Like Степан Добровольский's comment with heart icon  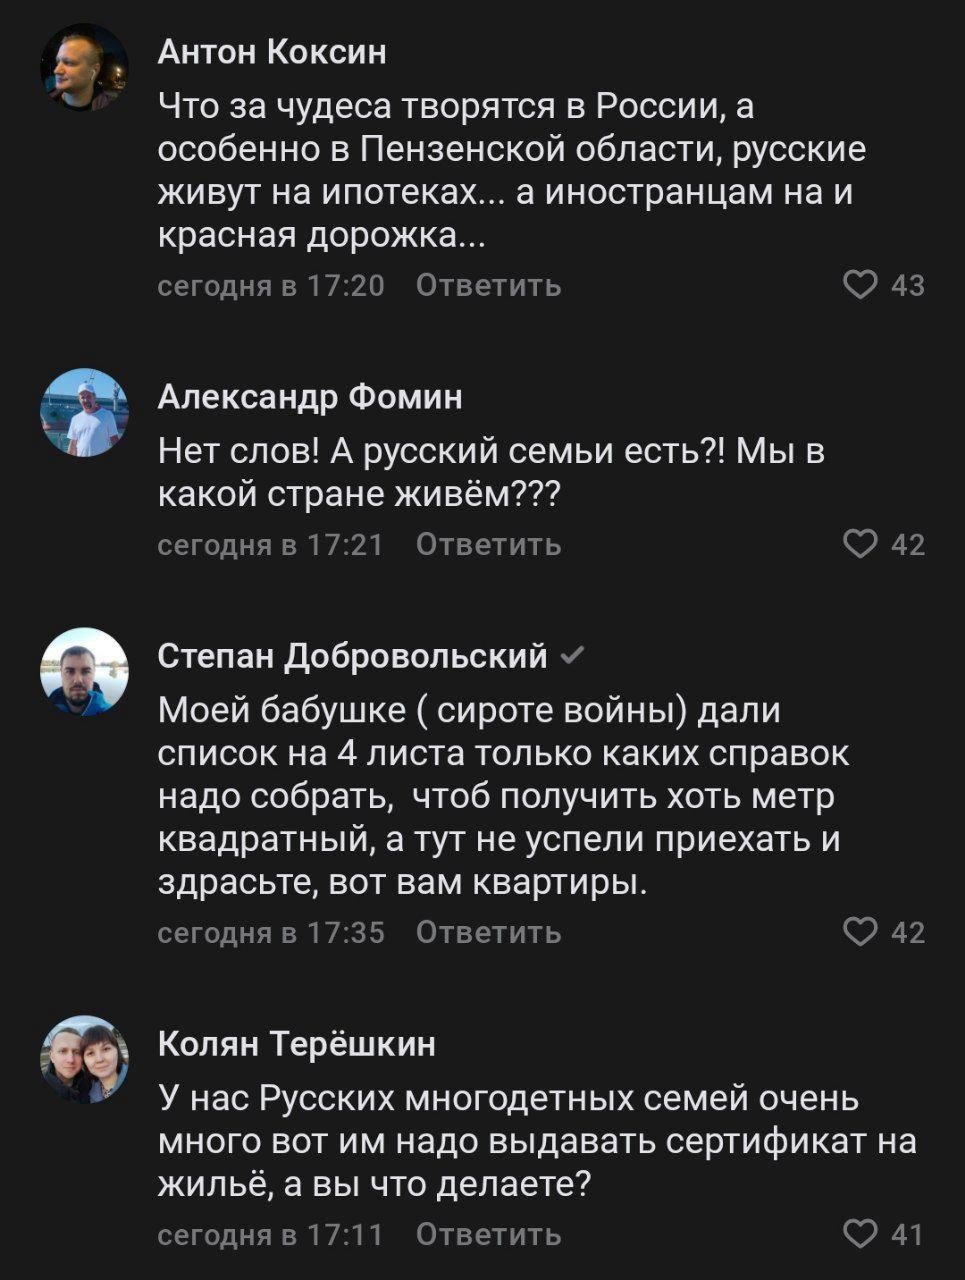(x=860, y=933)
